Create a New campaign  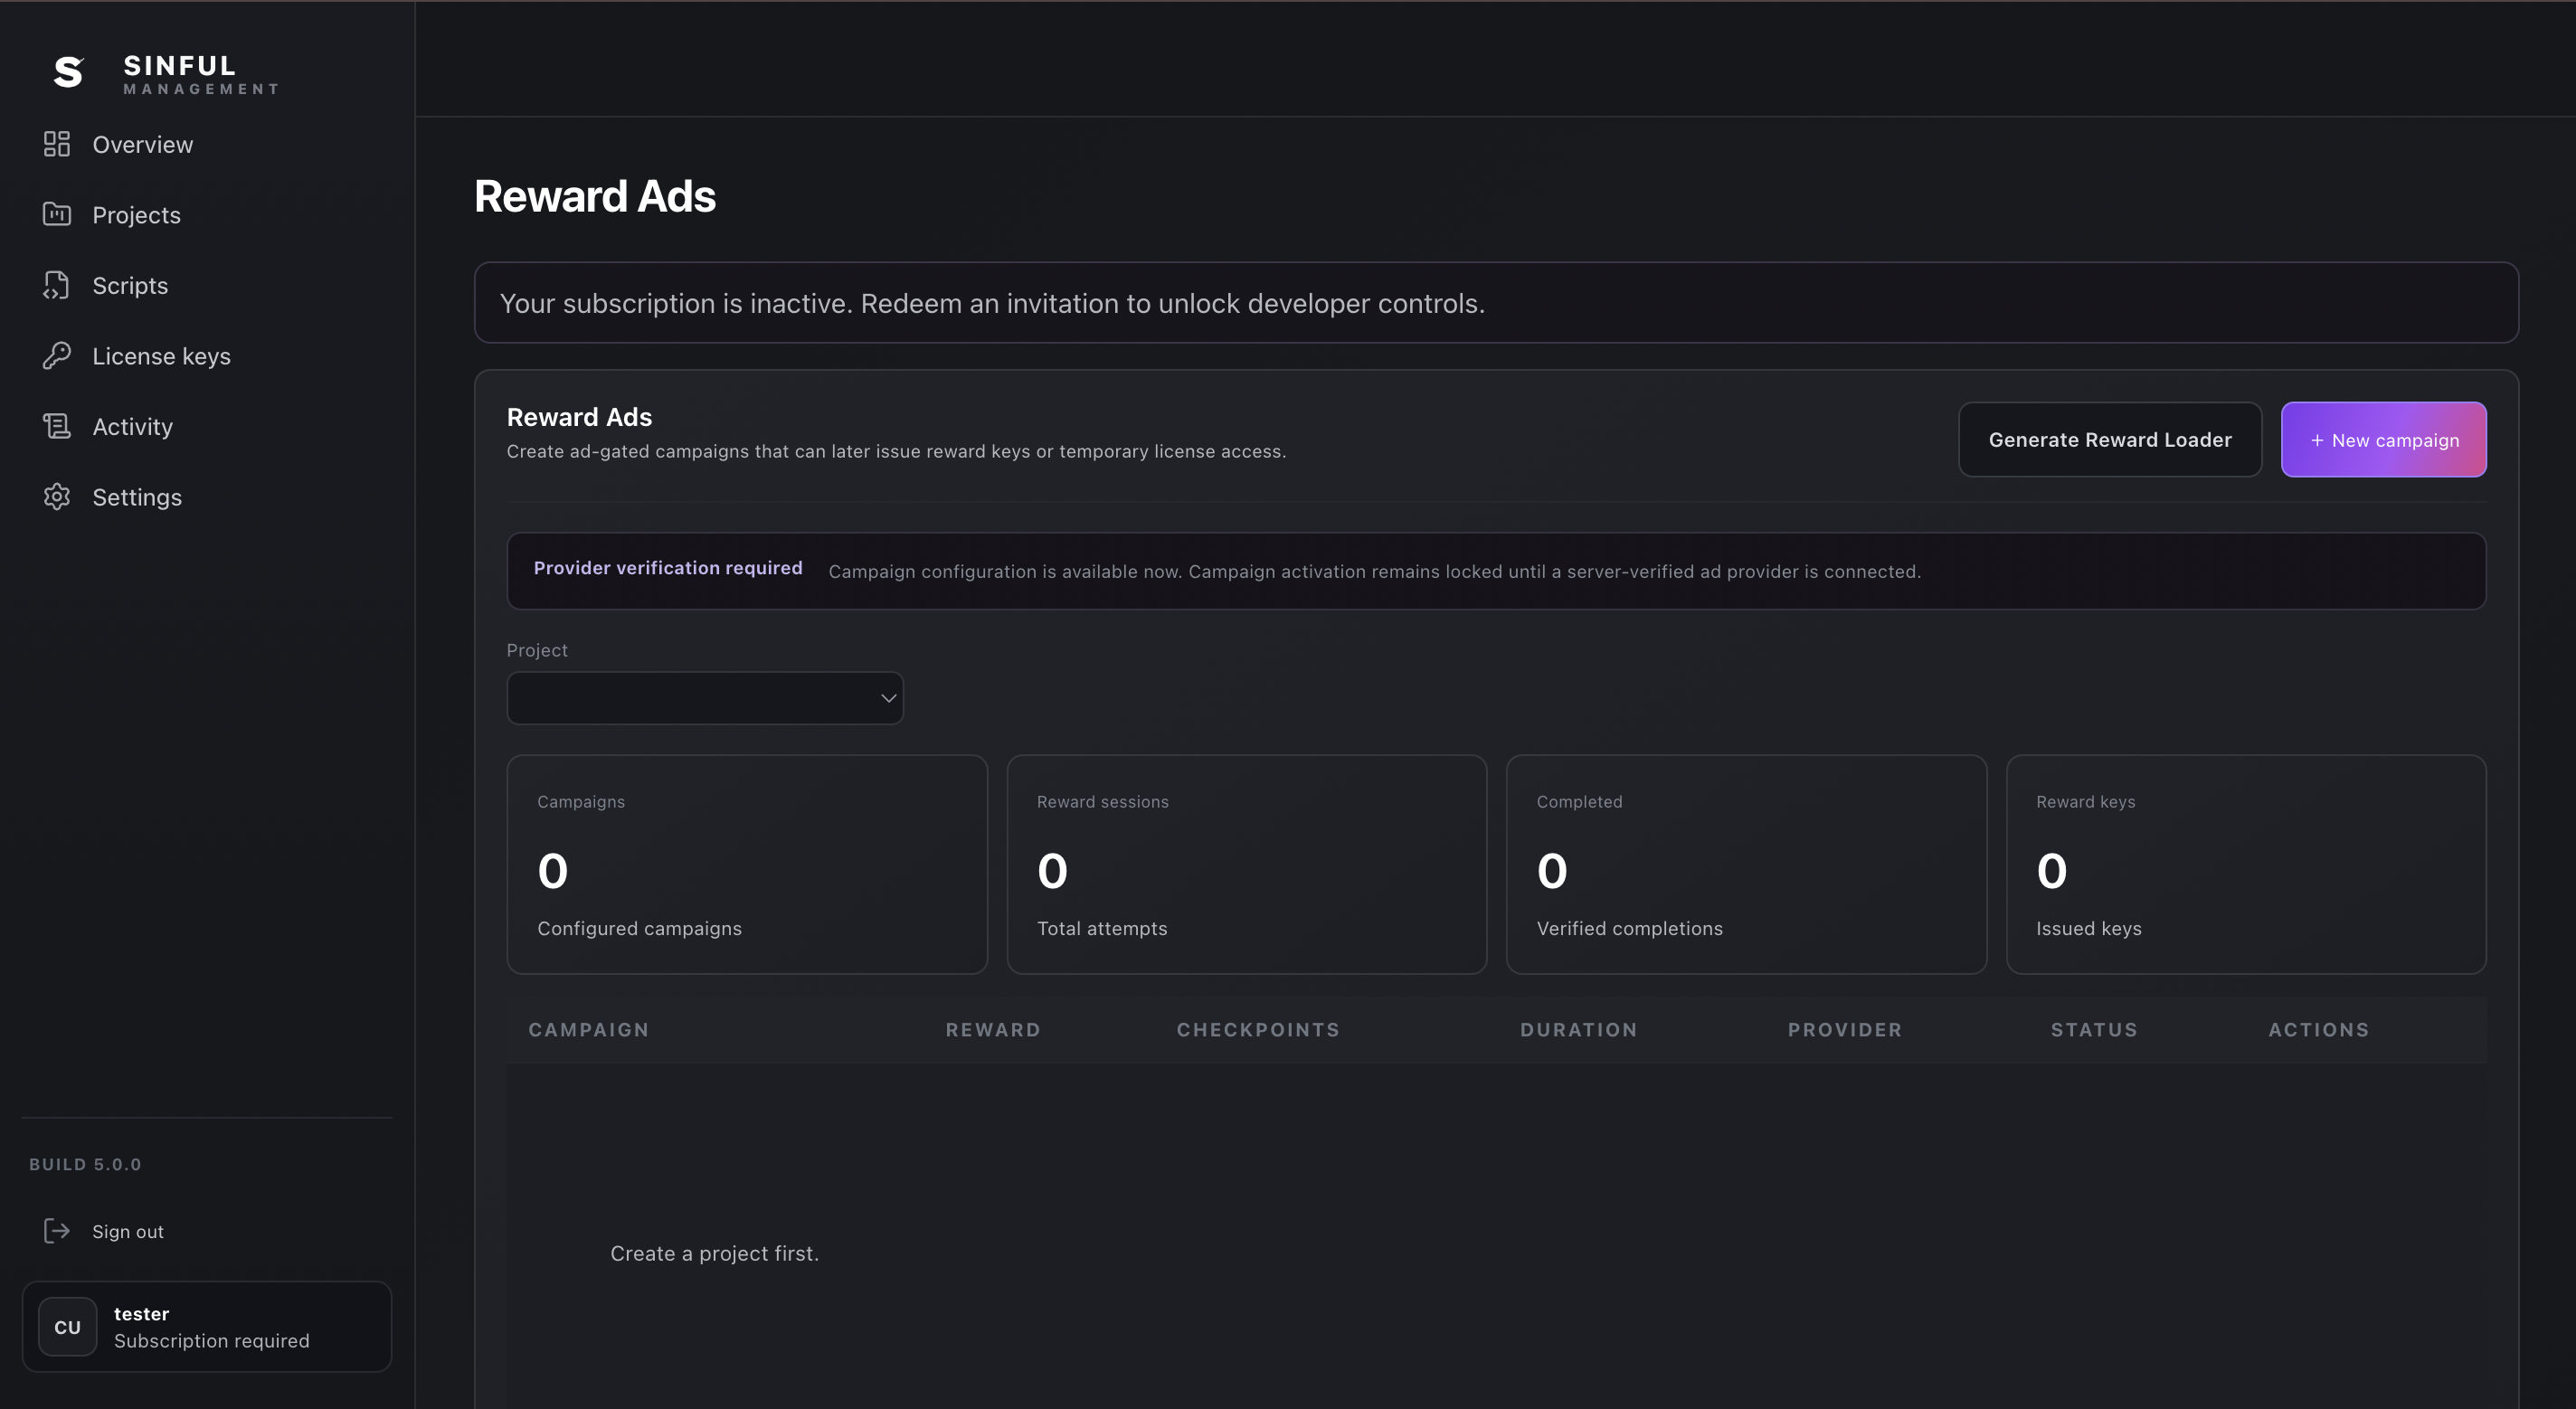[2384, 440]
